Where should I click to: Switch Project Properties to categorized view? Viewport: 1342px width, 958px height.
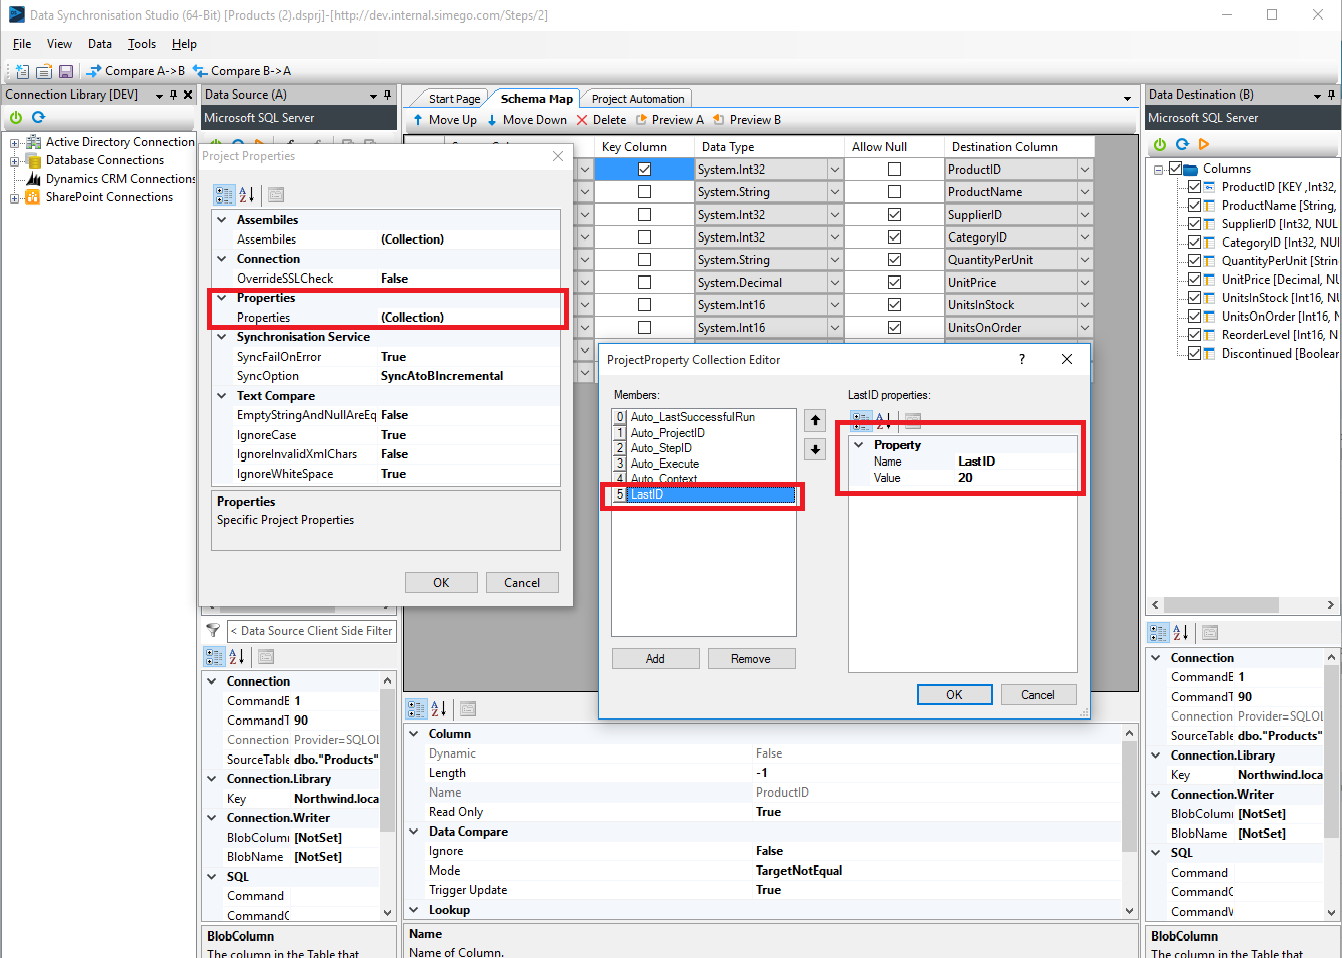(224, 195)
